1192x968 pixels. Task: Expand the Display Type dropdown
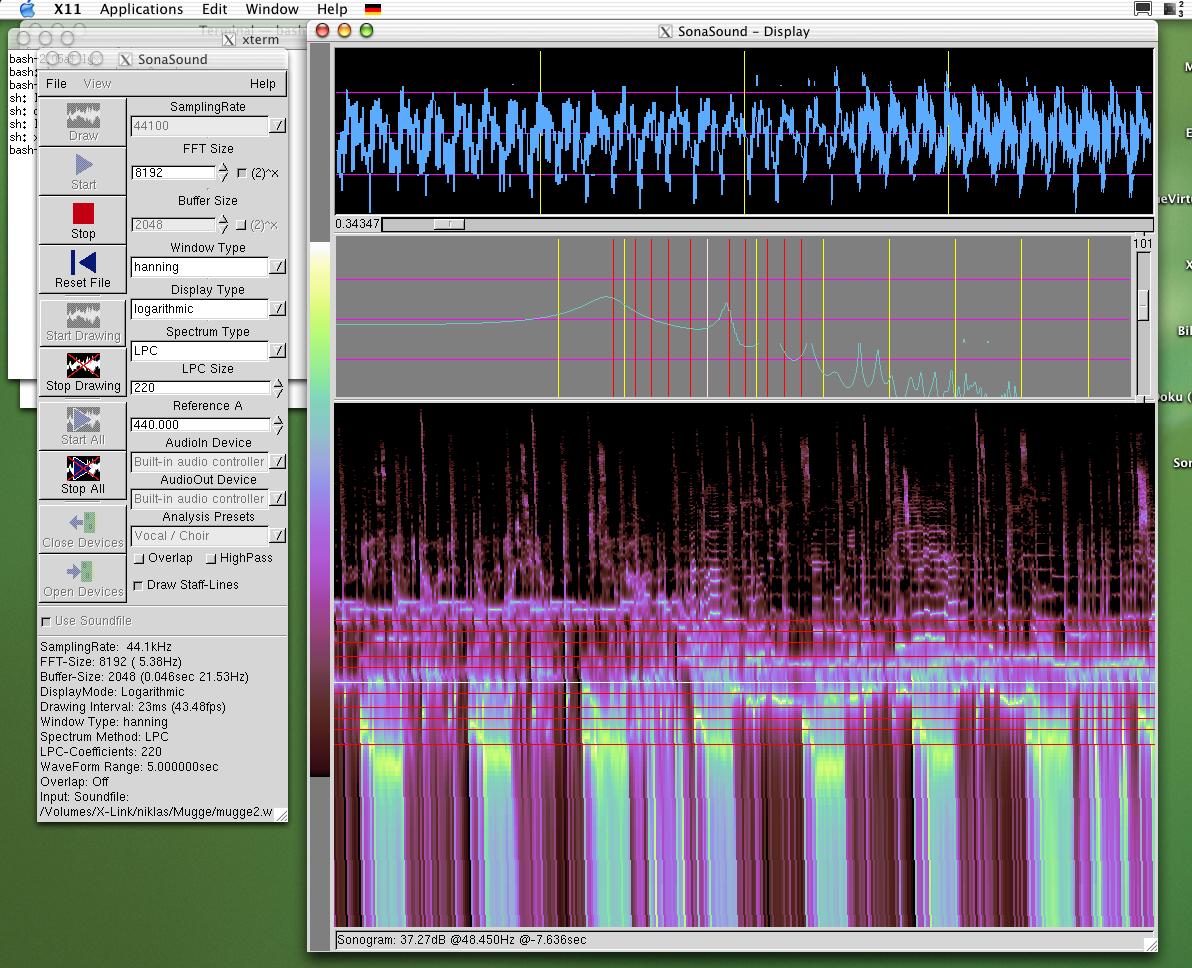click(277, 309)
